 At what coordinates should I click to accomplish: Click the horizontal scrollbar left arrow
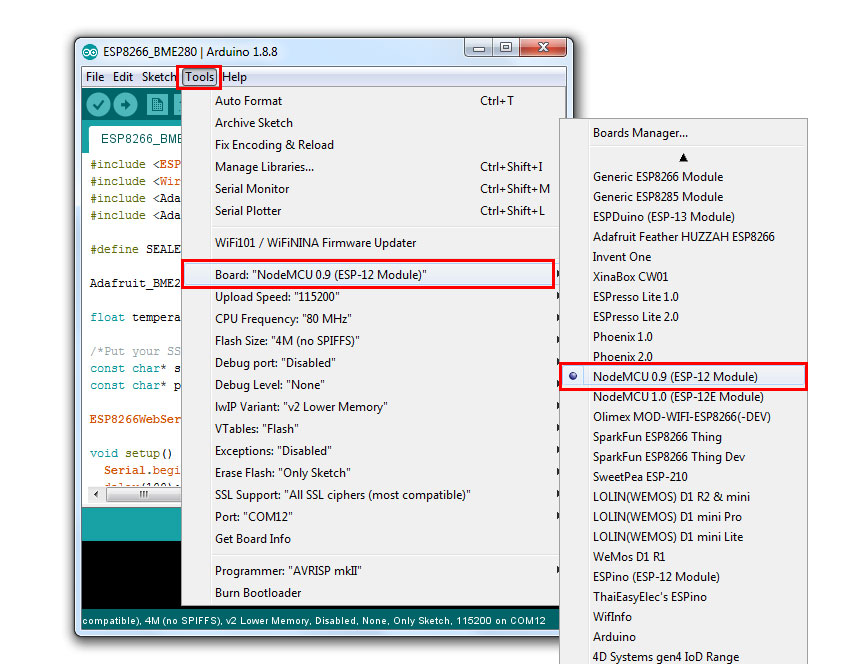[97, 495]
